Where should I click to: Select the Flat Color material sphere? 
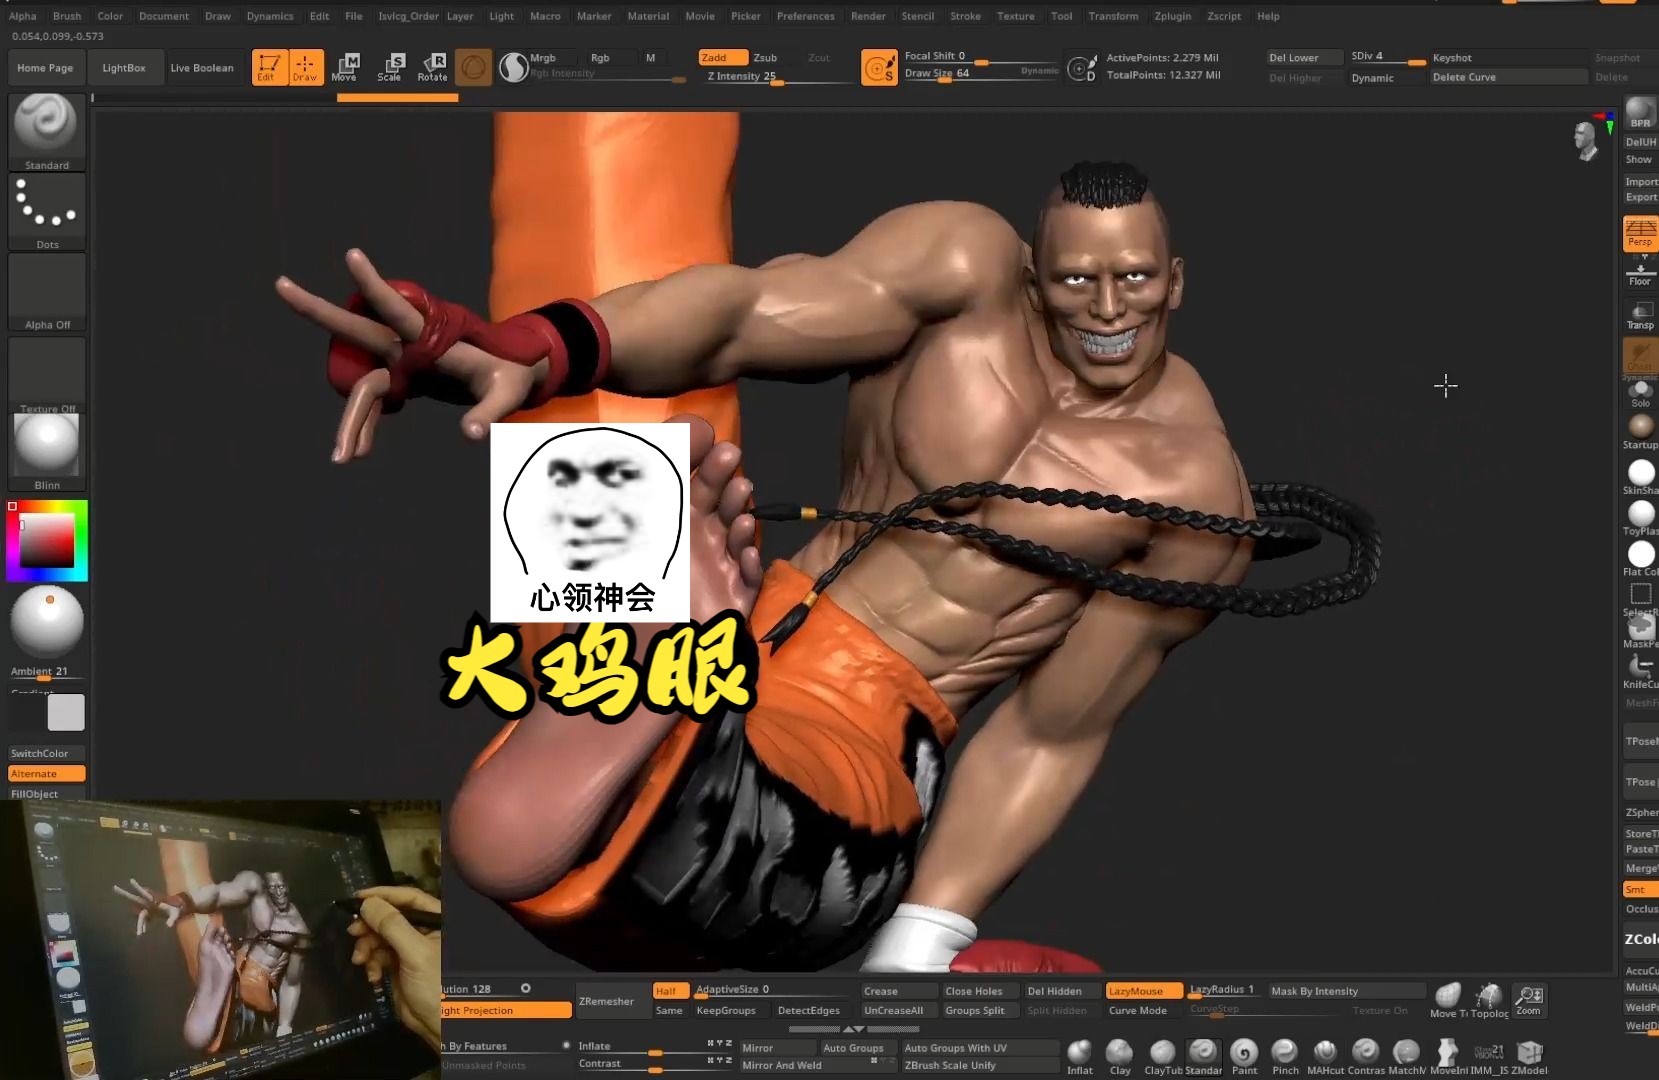tap(1641, 559)
